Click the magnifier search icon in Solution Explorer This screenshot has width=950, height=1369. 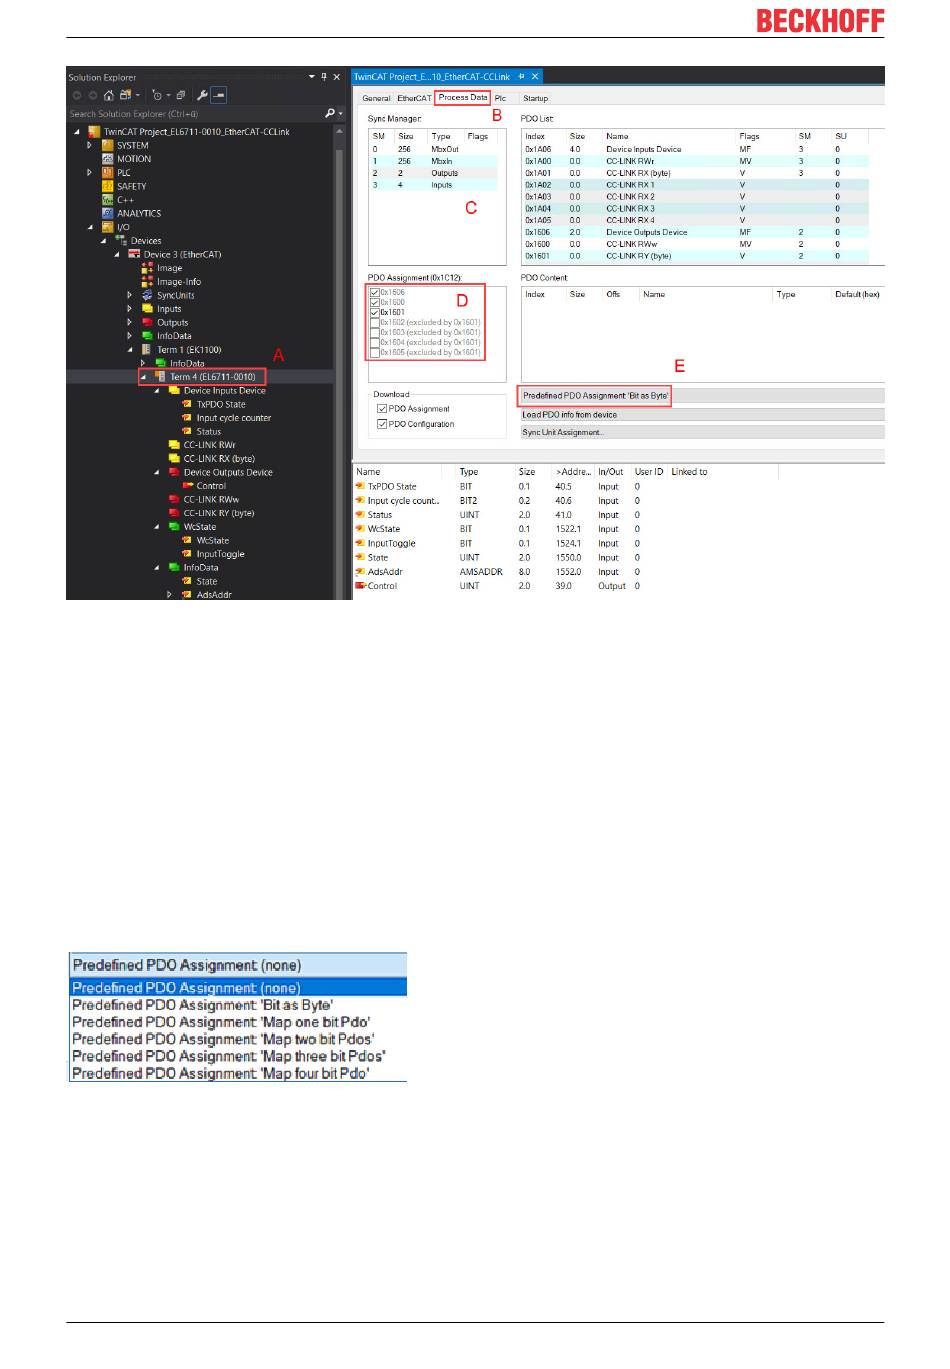tap(330, 114)
